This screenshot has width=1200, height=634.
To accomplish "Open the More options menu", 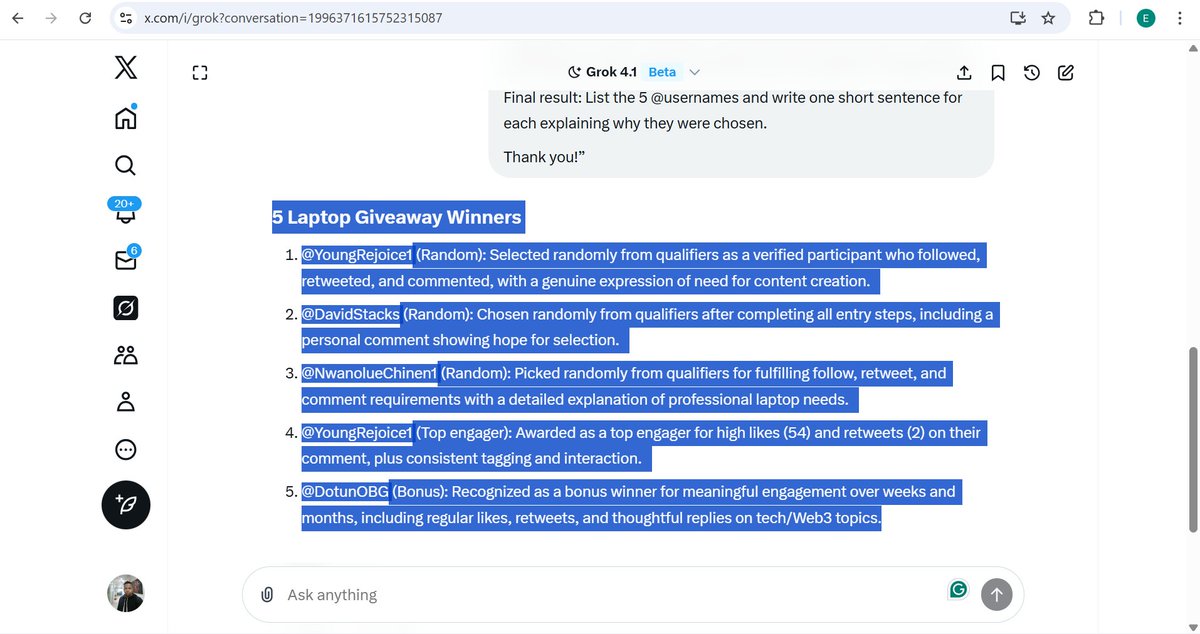I will click(x=124, y=449).
